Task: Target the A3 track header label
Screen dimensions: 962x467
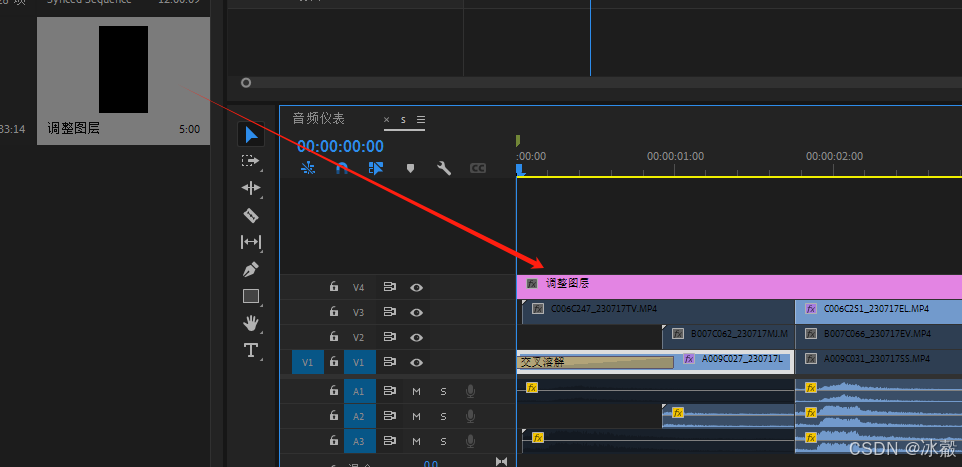Action: pos(358,441)
